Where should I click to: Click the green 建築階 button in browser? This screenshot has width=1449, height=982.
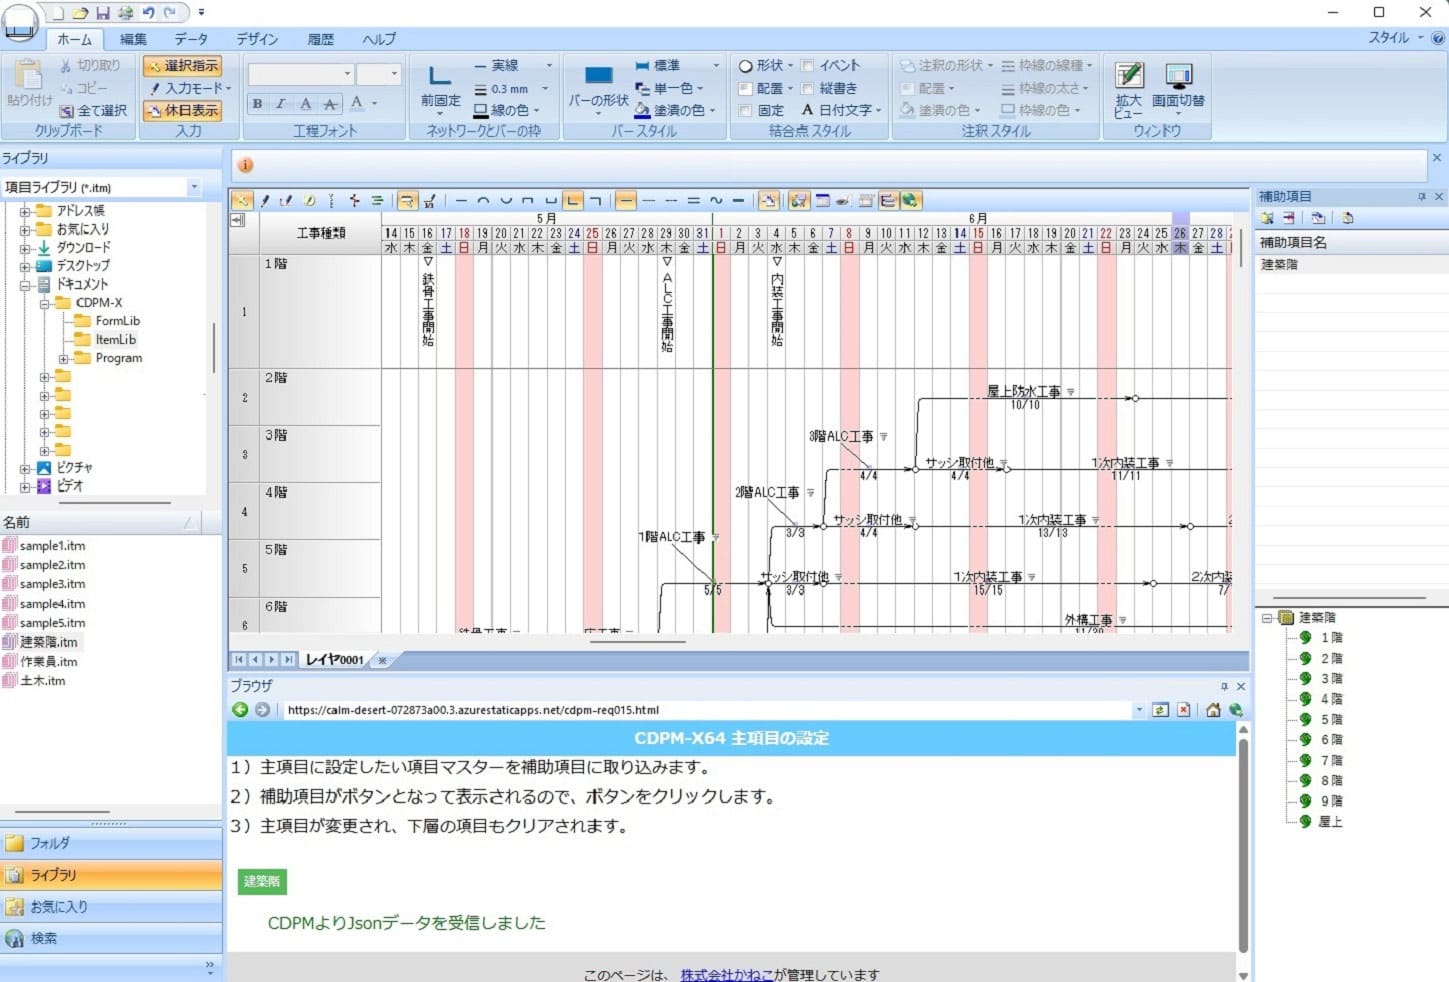coord(262,881)
